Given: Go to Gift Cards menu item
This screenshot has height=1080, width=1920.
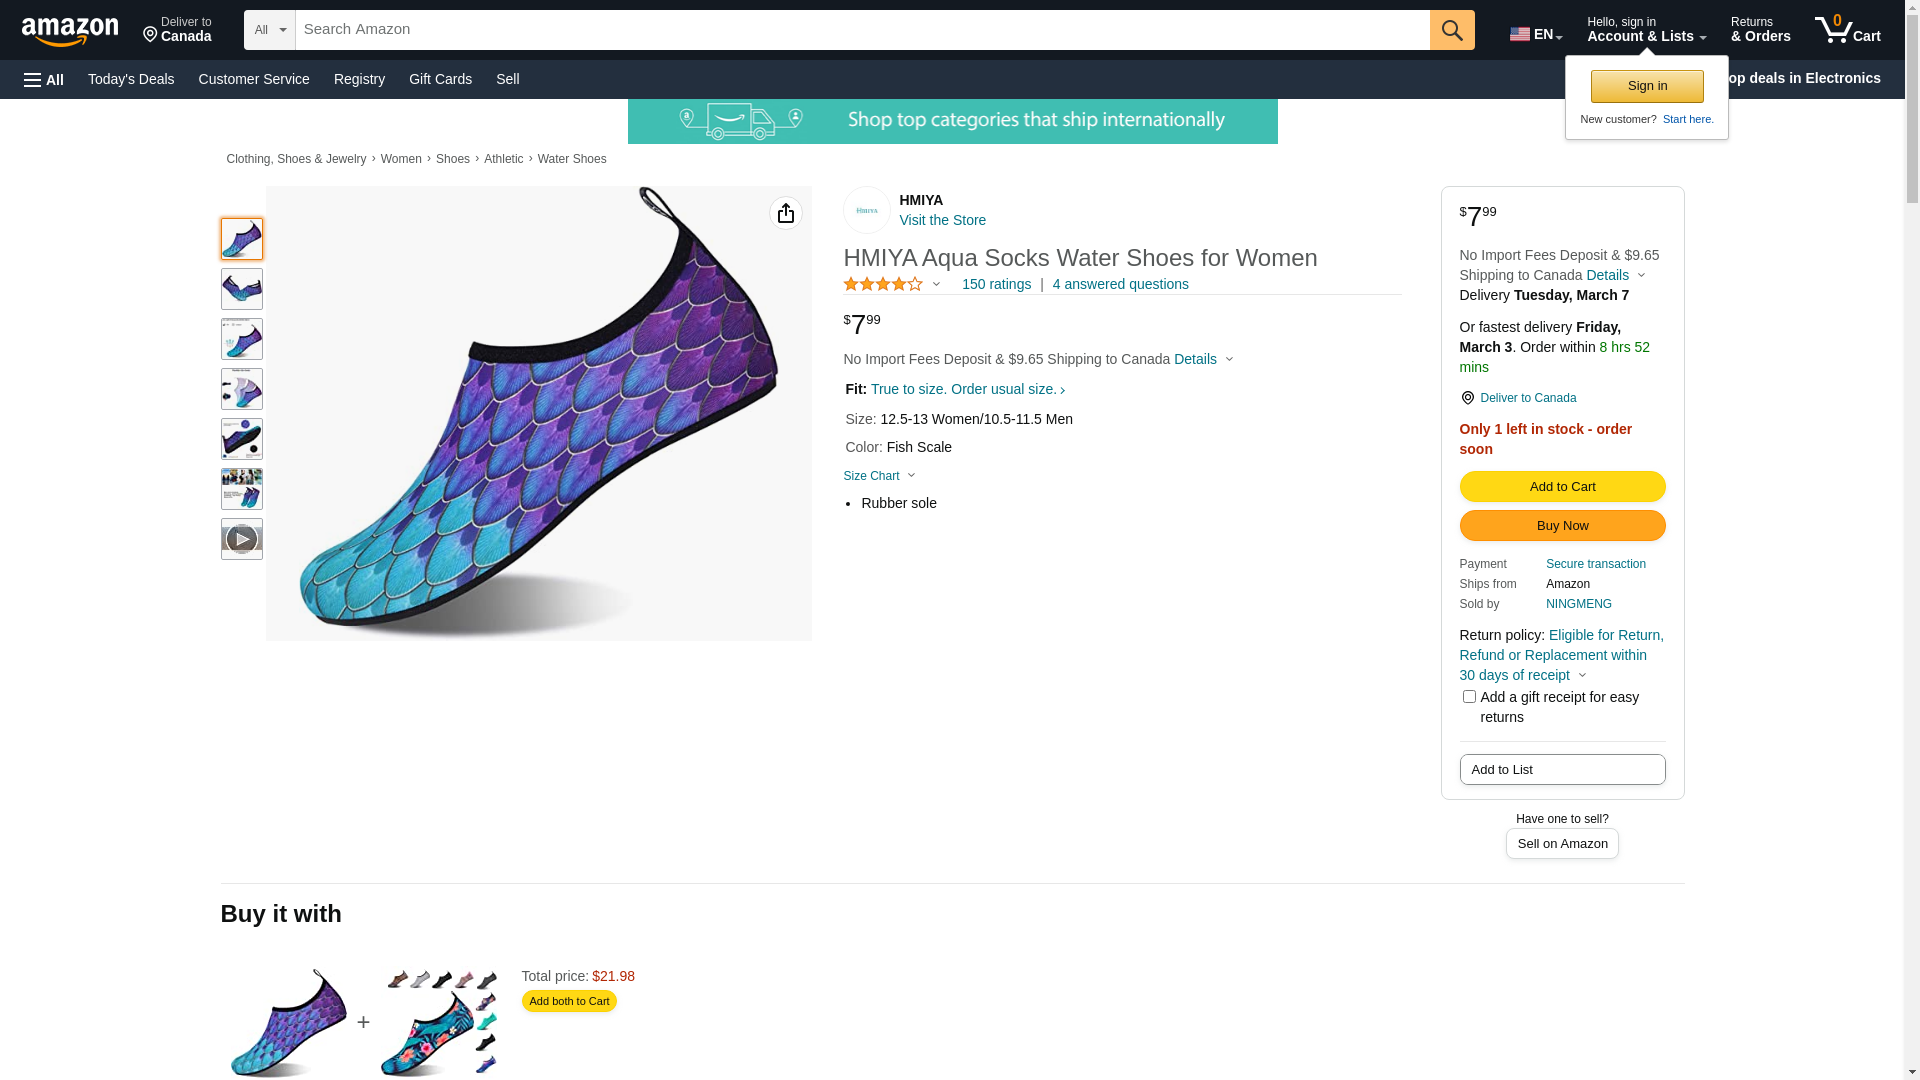Looking at the screenshot, I should click(x=440, y=79).
